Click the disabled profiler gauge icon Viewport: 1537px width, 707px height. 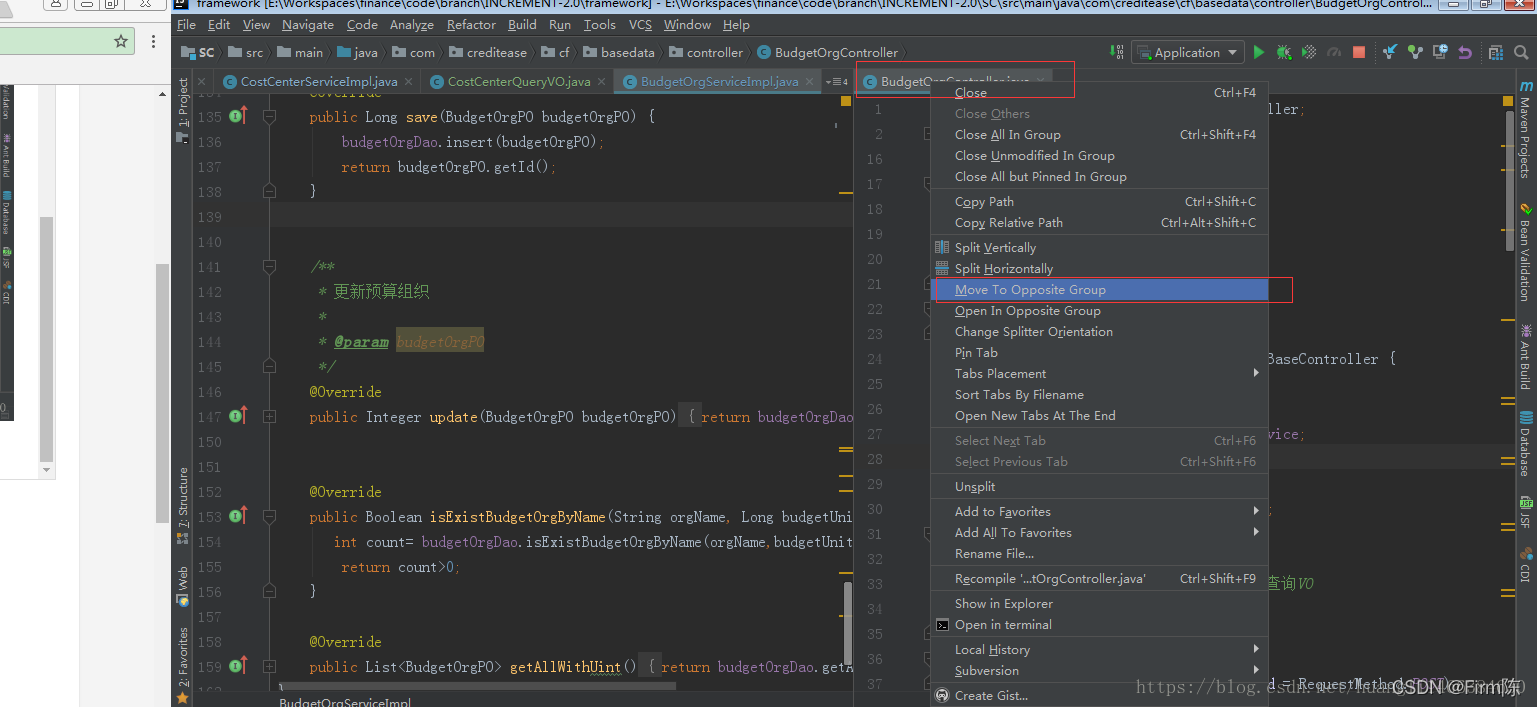click(1334, 52)
